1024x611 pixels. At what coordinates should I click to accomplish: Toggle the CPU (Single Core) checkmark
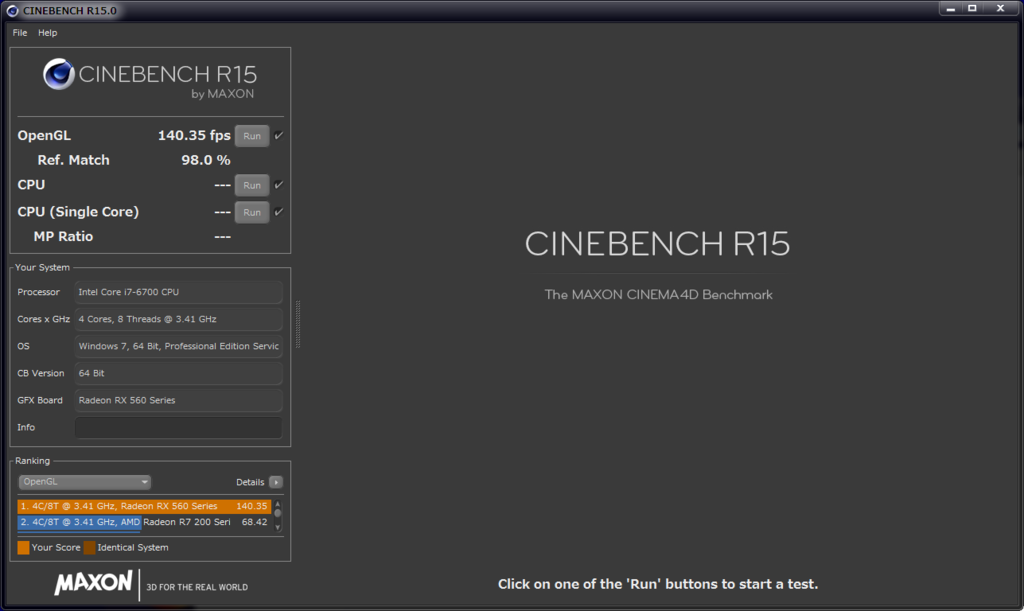point(279,212)
